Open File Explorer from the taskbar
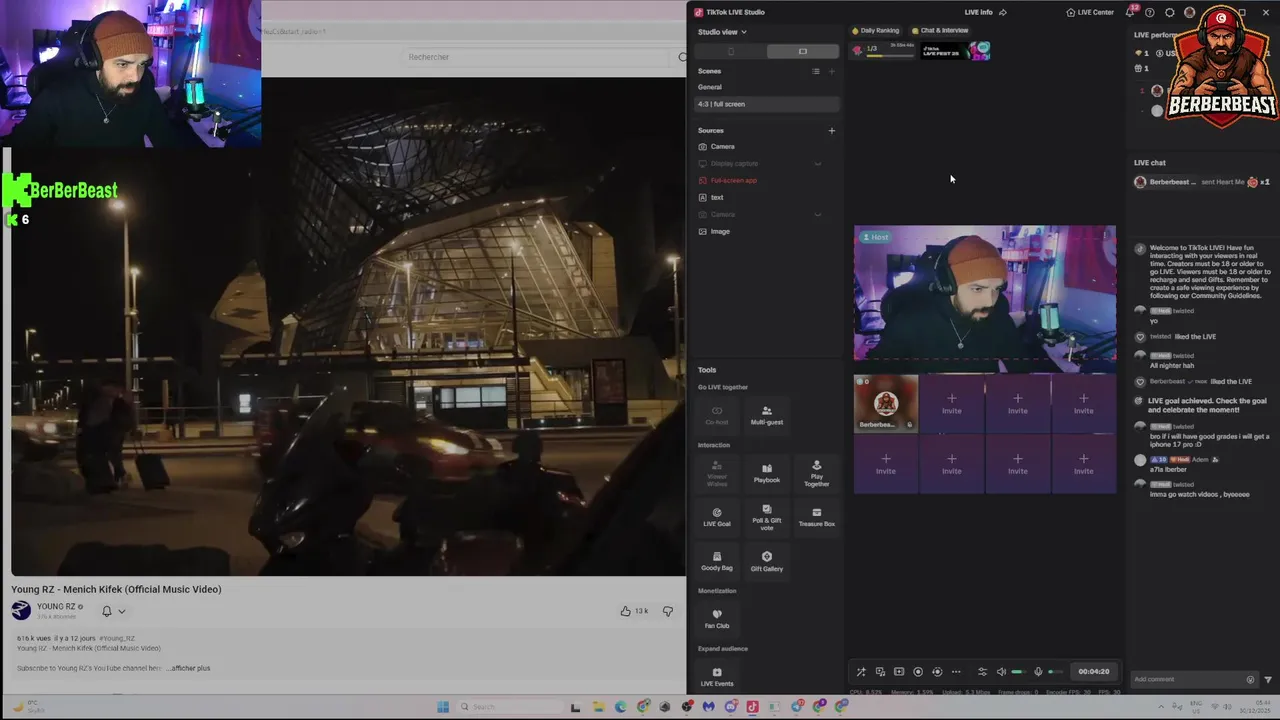 click(x=598, y=707)
